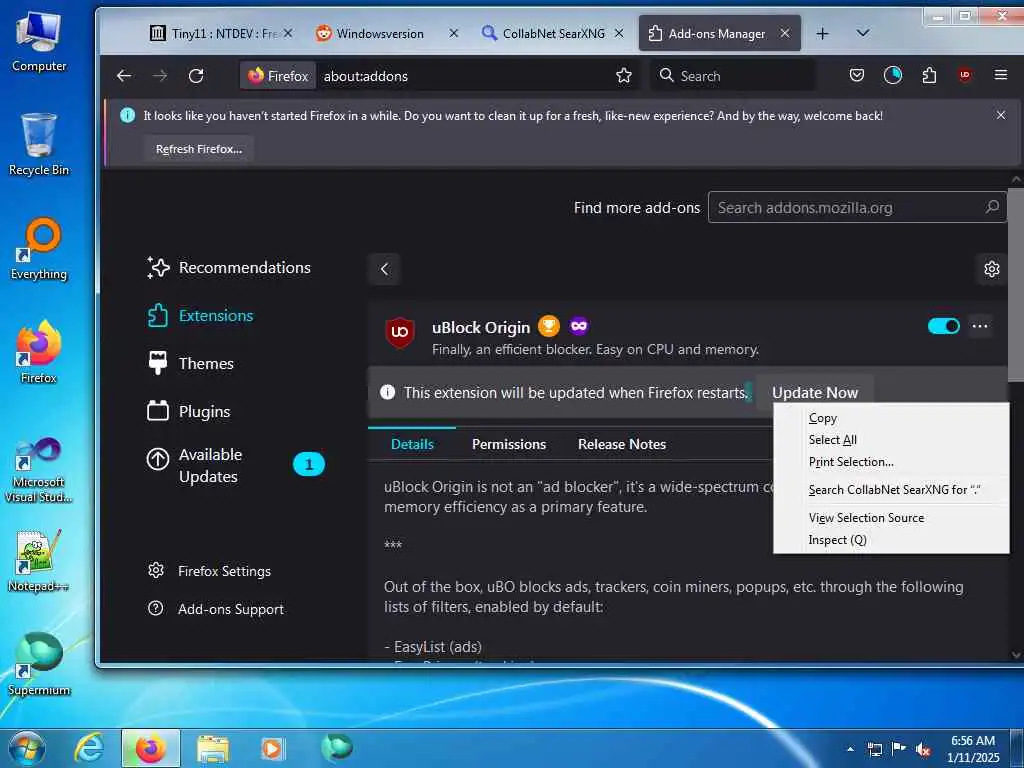This screenshot has width=1024, height=768.
Task: Select the Details tab
Action: [x=412, y=444]
